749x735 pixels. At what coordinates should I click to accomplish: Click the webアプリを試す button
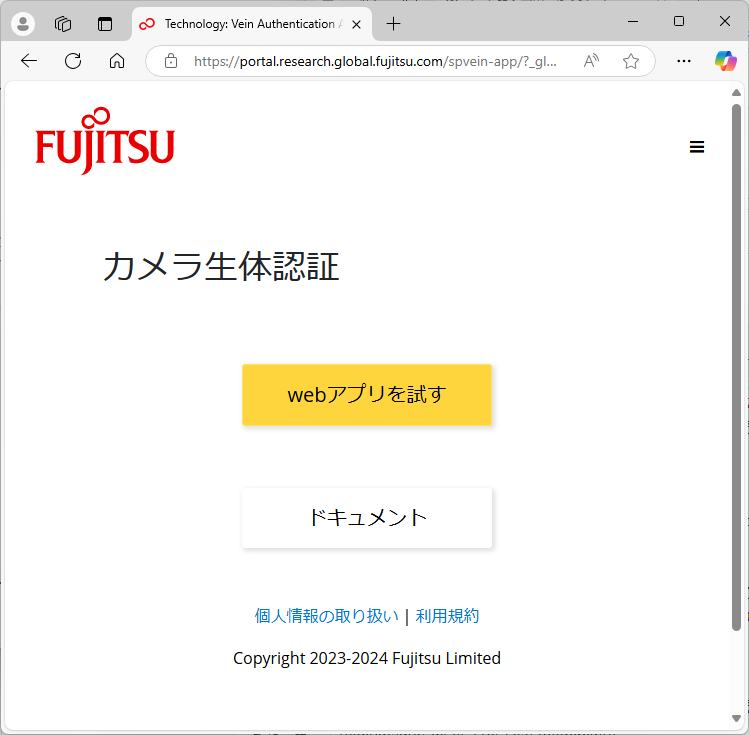(367, 394)
